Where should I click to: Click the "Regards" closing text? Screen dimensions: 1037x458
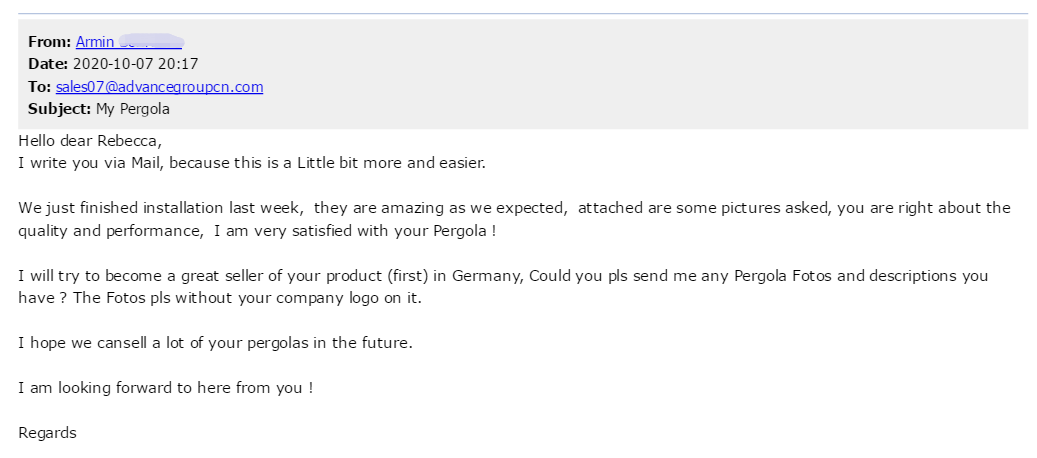[48, 433]
